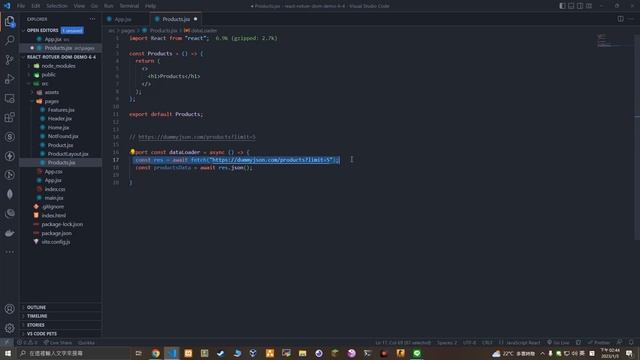Image resolution: width=640 pixels, height=360 pixels.
Task: Open Features.jsx in the file tree
Action: 61,110
